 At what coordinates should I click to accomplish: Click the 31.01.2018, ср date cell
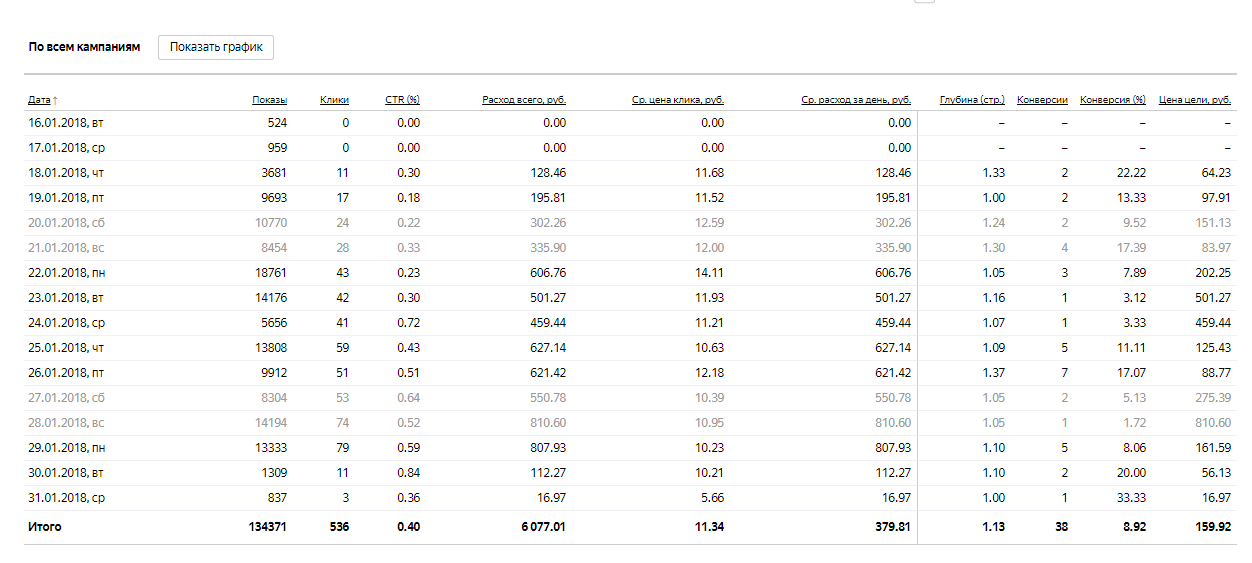tap(65, 498)
